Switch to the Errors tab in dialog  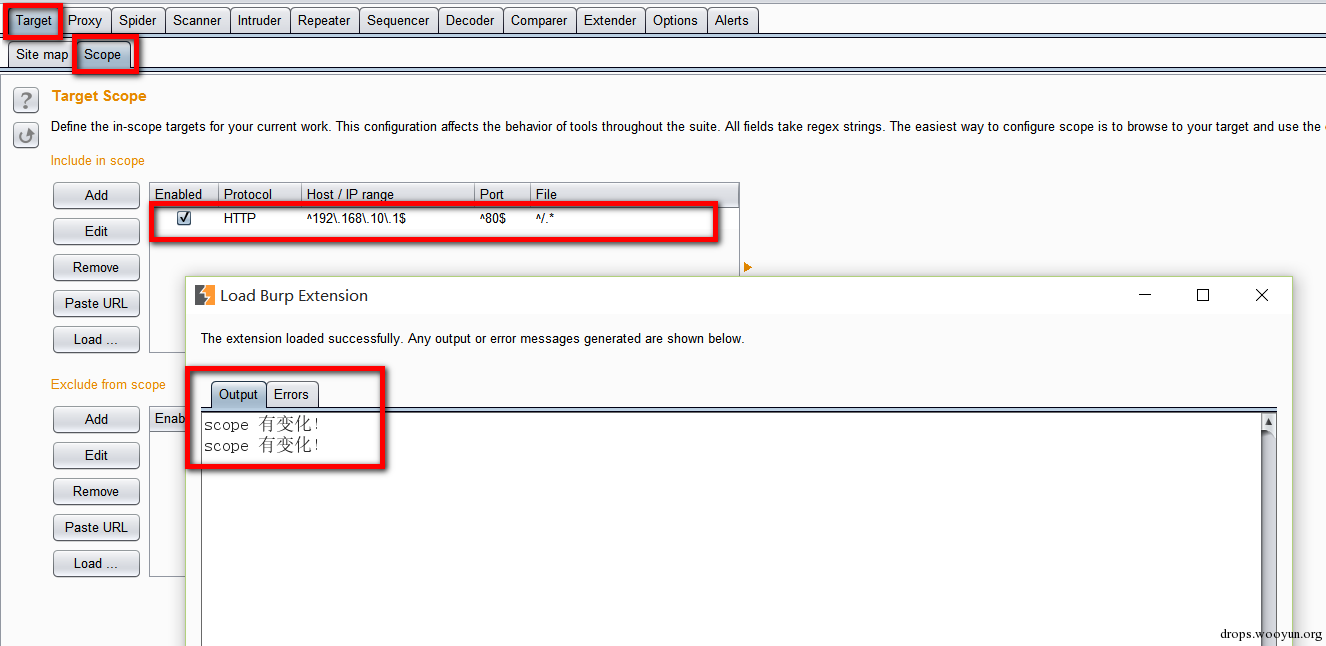[292, 394]
